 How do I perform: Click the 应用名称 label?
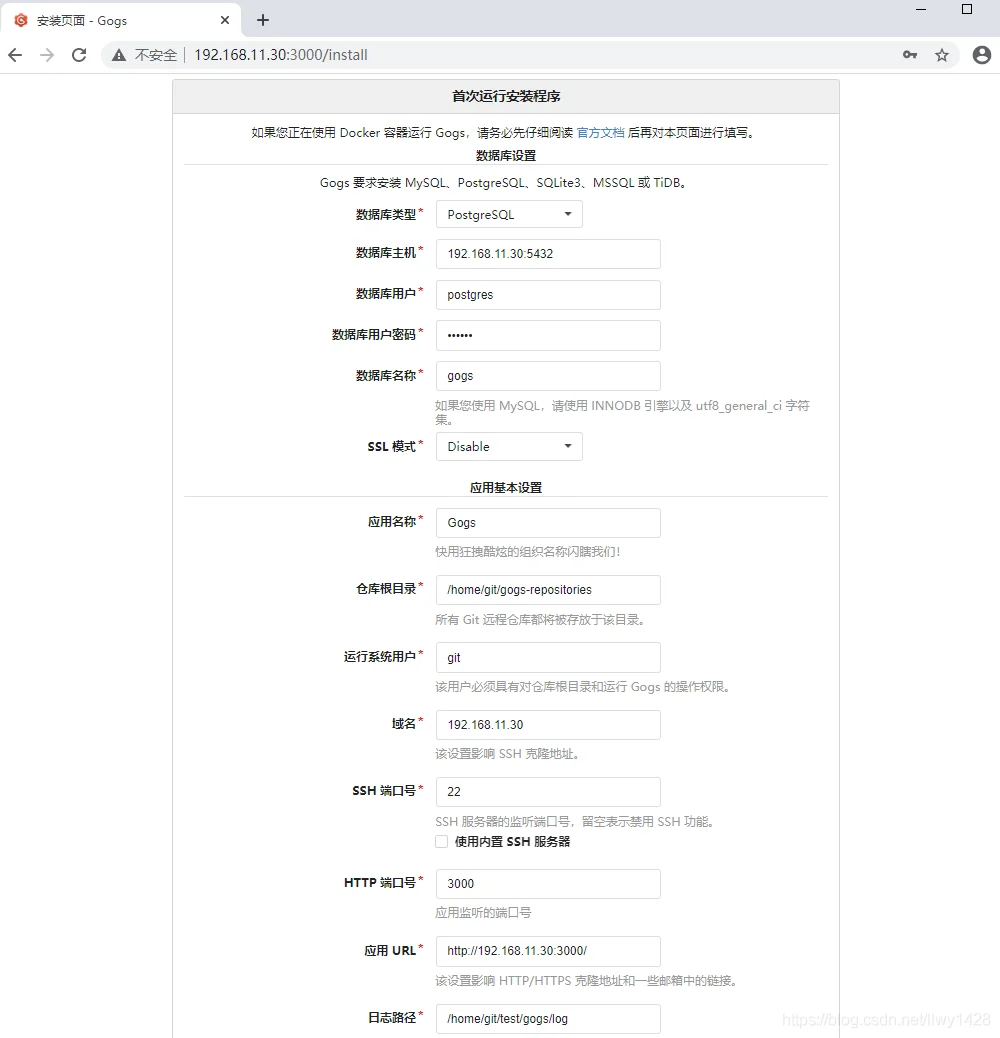[x=392, y=522]
